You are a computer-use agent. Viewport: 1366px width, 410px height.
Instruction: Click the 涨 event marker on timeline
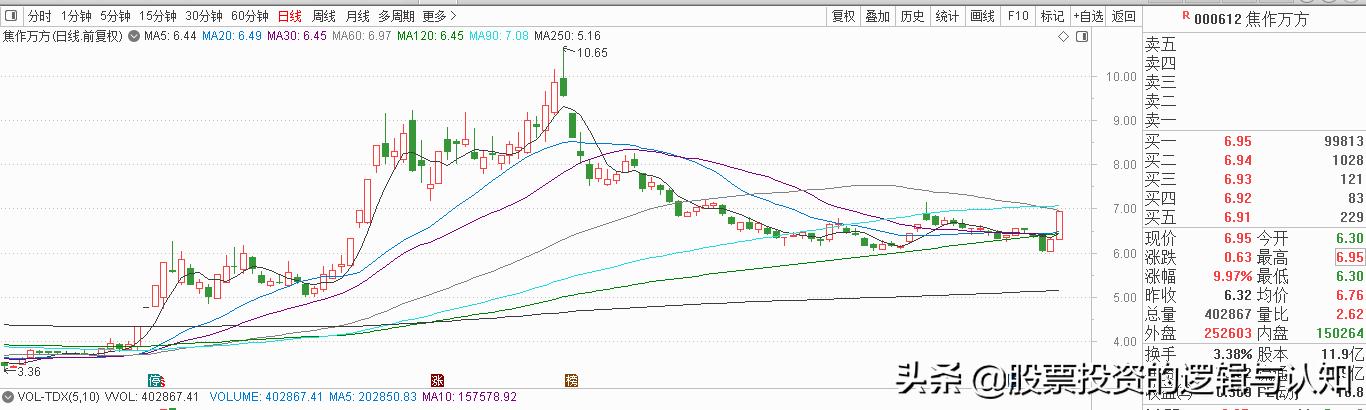click(x=437, y=380)
